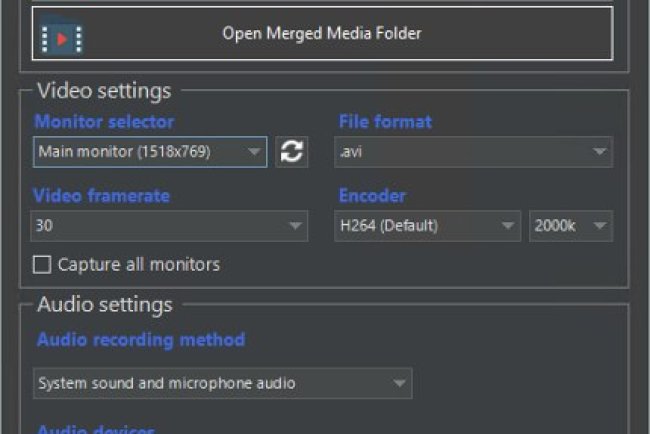The width and height of the screenshot is (650, 434).
Task: Open the Audio recording method dropdown
Action: (221, 383)
